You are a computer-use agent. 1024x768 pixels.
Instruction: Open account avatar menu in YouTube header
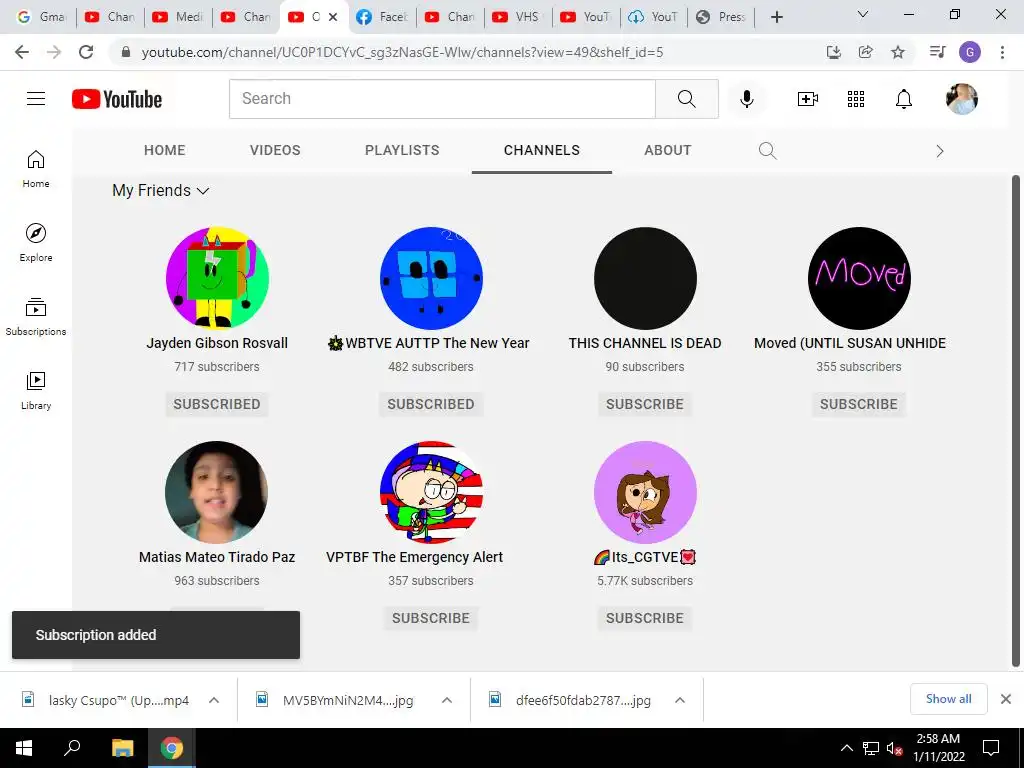coord(961,99)
